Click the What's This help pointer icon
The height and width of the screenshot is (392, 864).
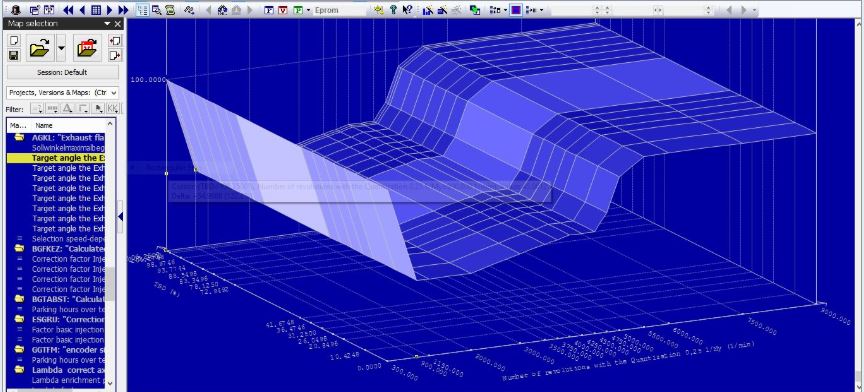(407, 10)
